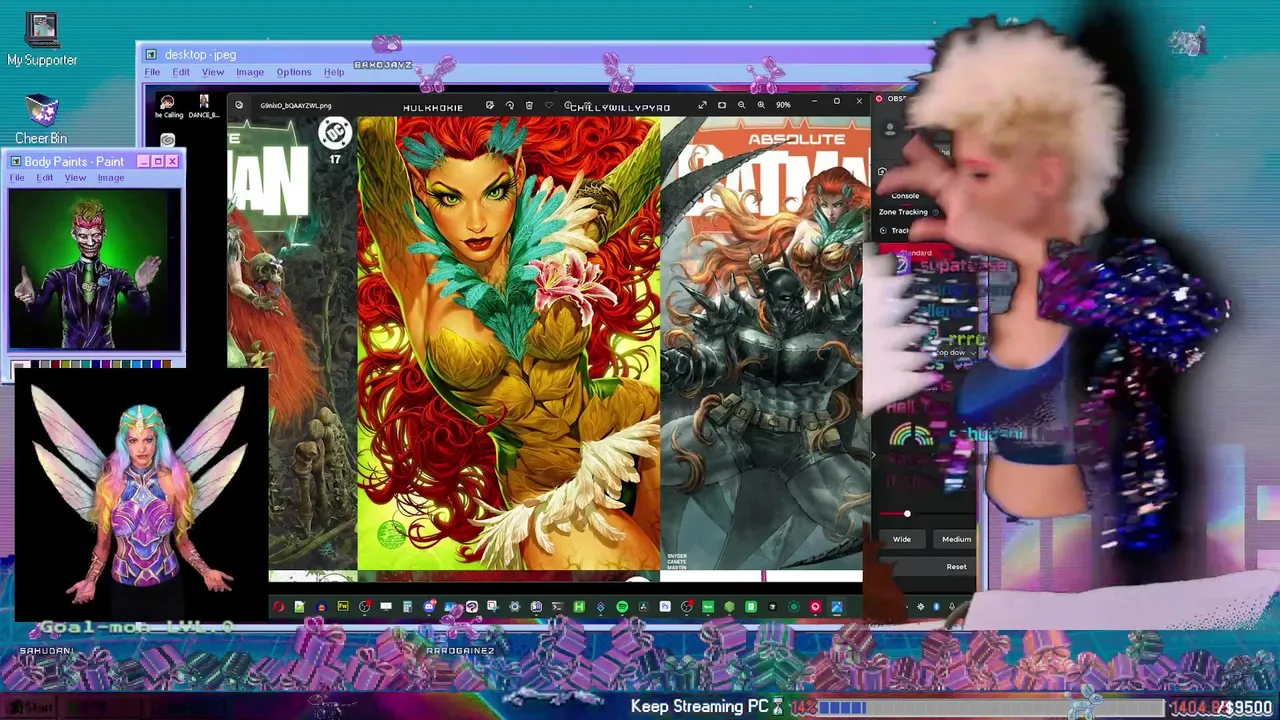
Task: Click the edit image icon in photo viewer
Action: tap(490, 105)
